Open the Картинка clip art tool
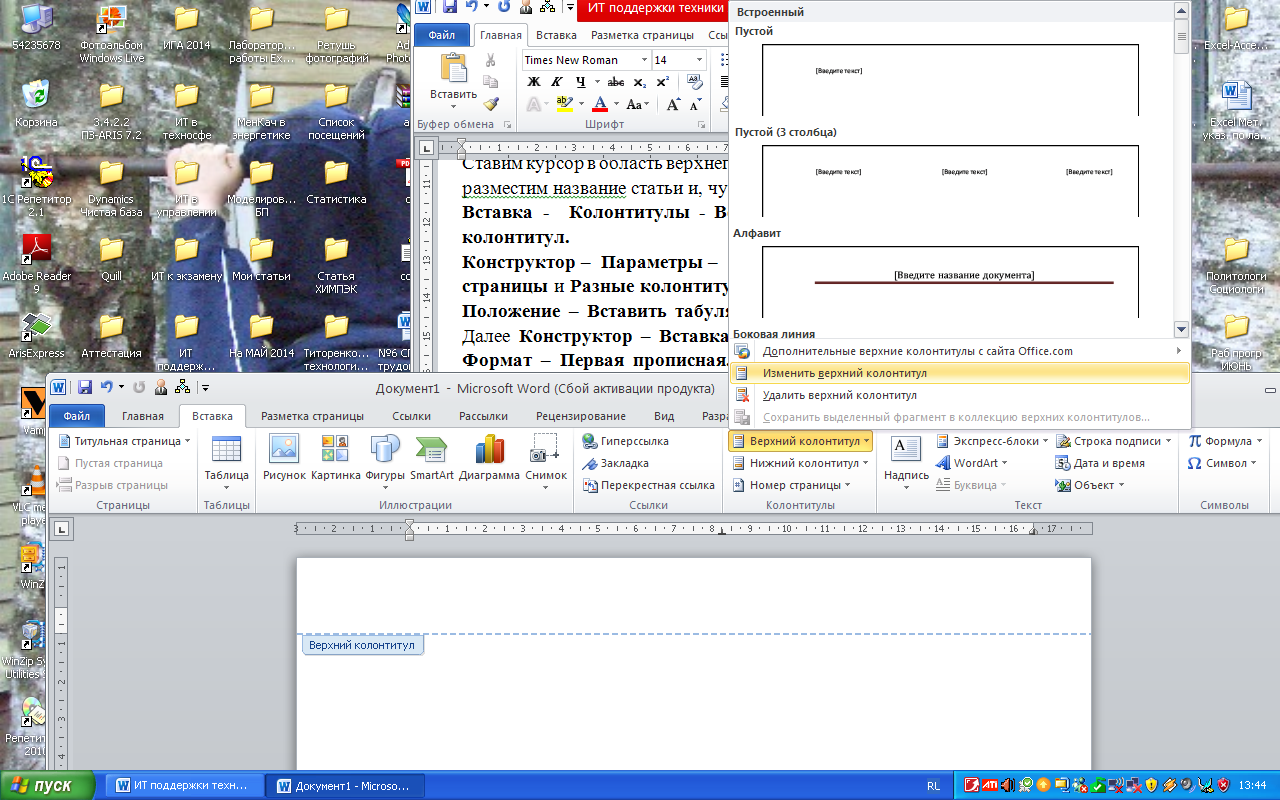The image size is (1280, 800). coord(335,459)
